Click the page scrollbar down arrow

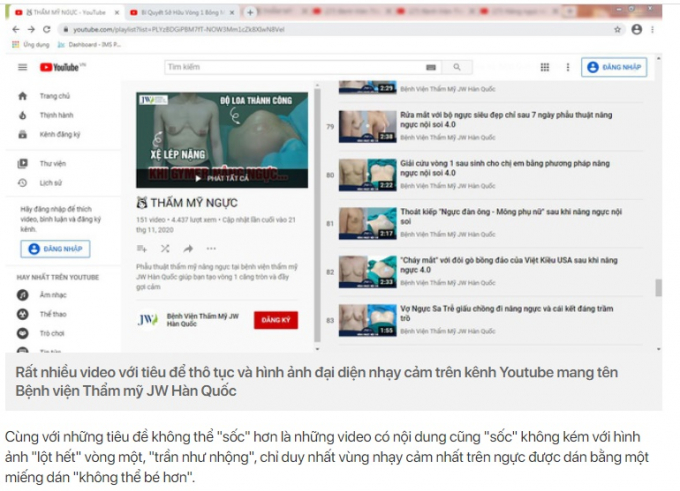click(658, 349)
